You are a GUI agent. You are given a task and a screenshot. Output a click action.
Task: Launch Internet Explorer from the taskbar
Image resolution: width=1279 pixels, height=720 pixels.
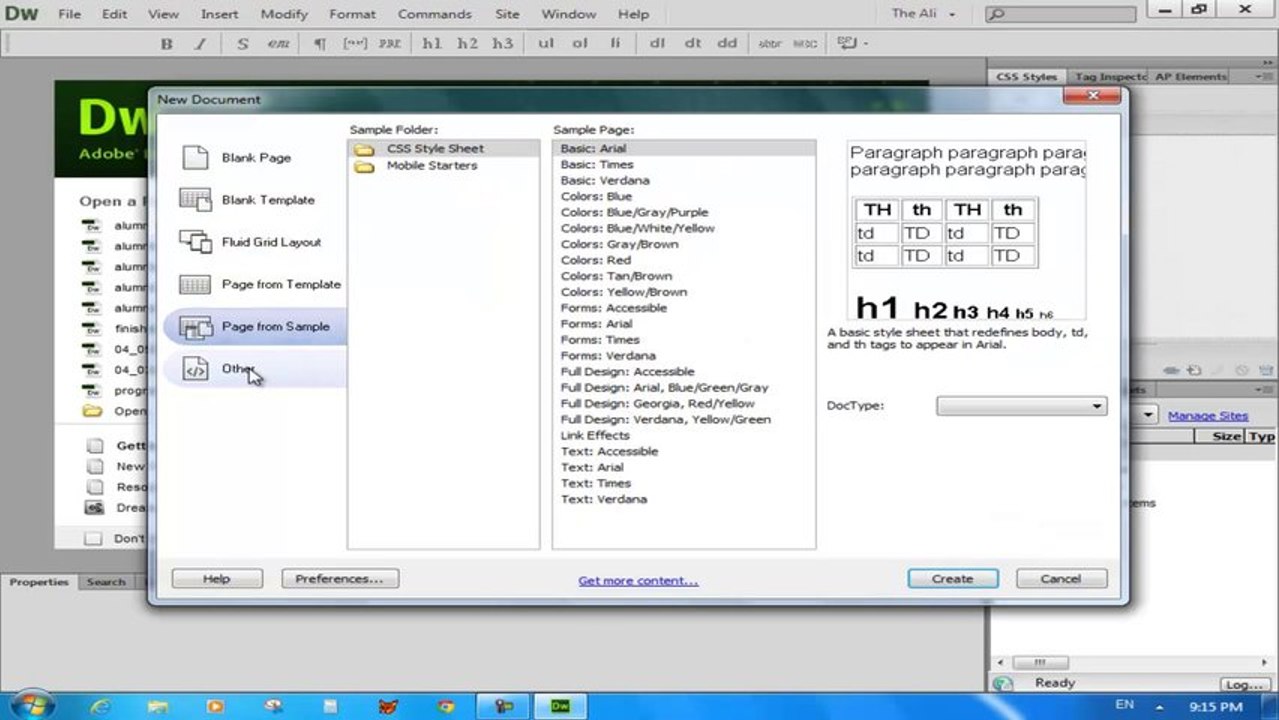pos(100,706)
